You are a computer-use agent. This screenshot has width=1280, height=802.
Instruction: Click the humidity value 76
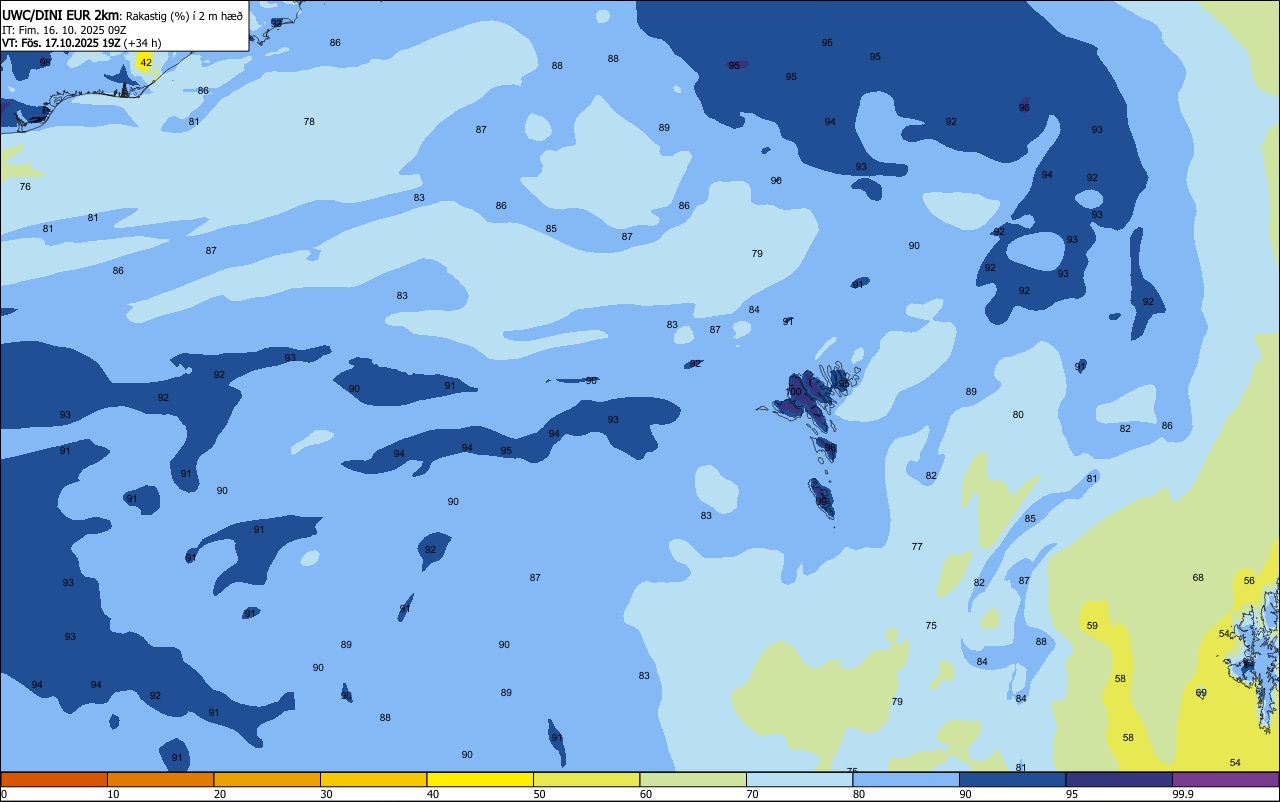point(25,187)
